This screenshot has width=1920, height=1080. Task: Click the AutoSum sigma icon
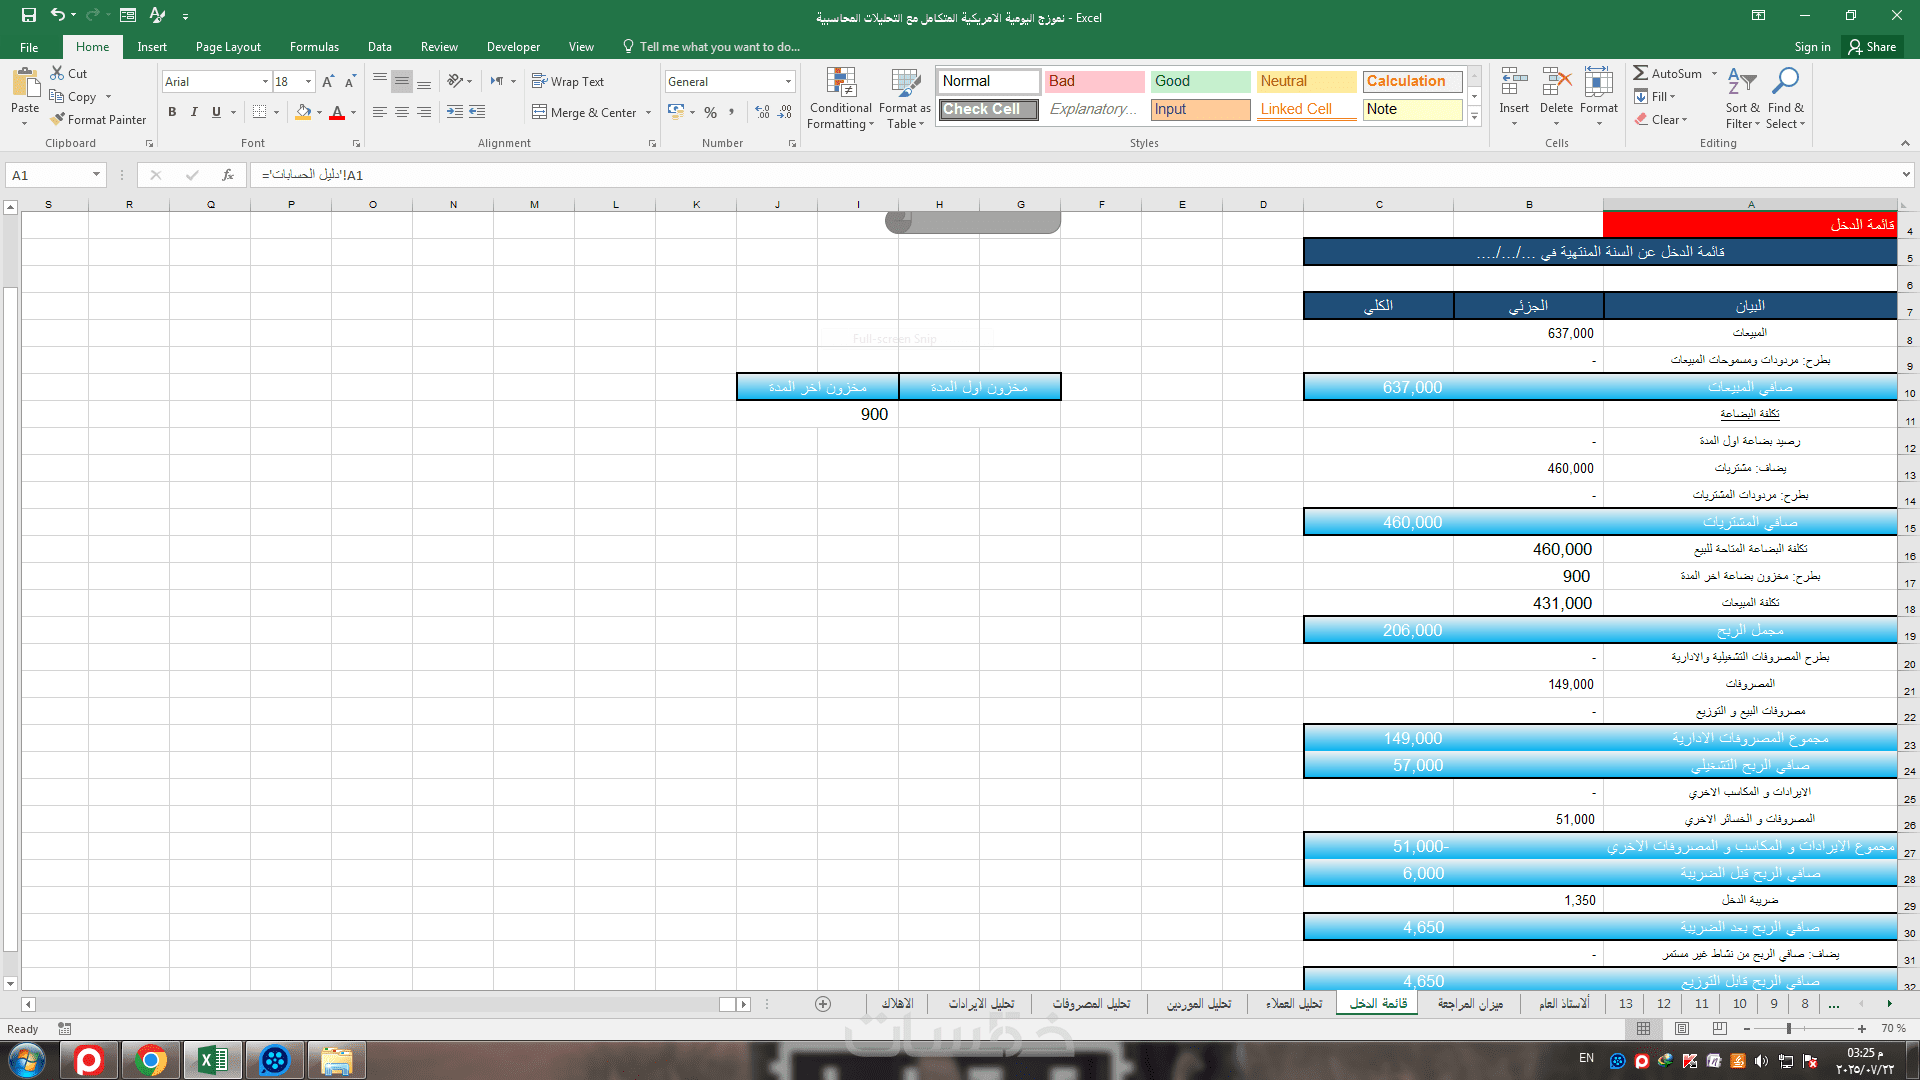pyautogui.click(x=1641, y=73)
